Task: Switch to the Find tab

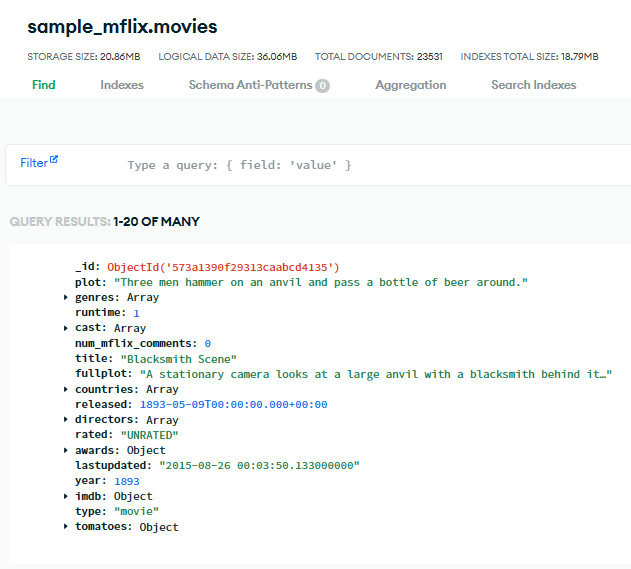Action: coord(44,85)
